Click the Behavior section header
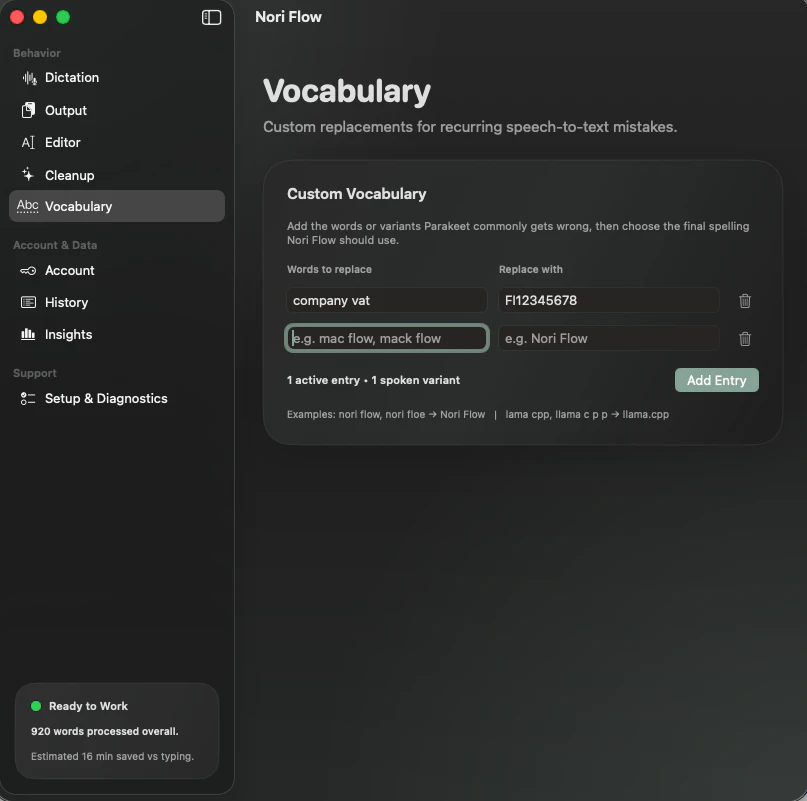The image size is (807, 801). coord(37,53)
